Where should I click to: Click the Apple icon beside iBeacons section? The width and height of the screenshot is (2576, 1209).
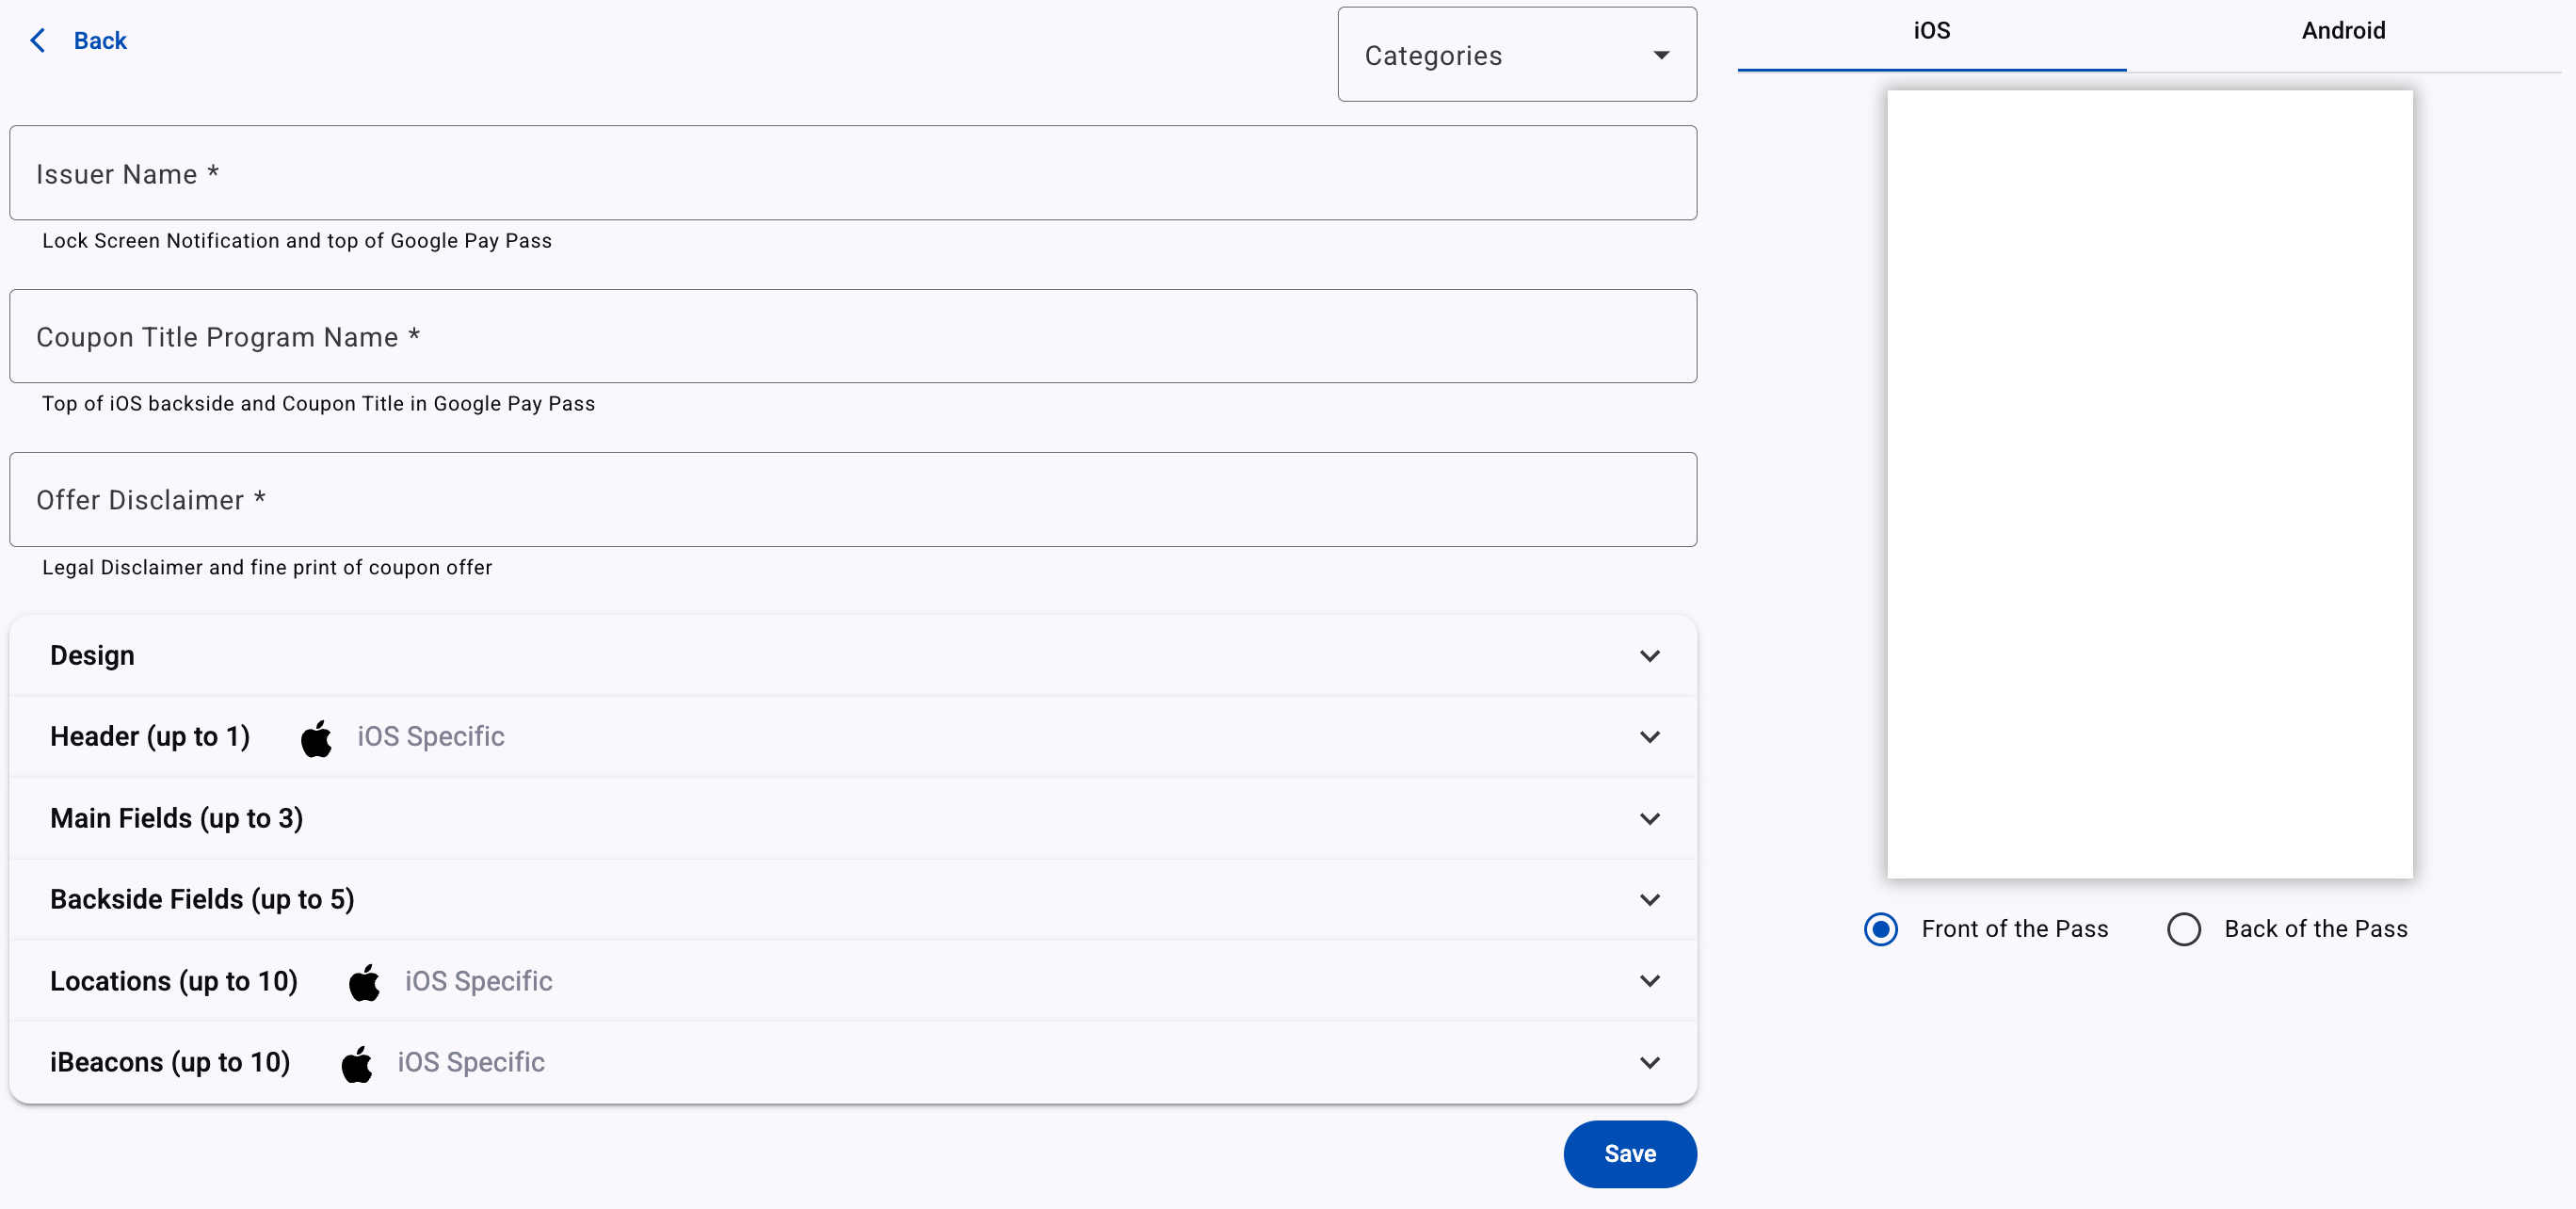(x=357, y=1063)
